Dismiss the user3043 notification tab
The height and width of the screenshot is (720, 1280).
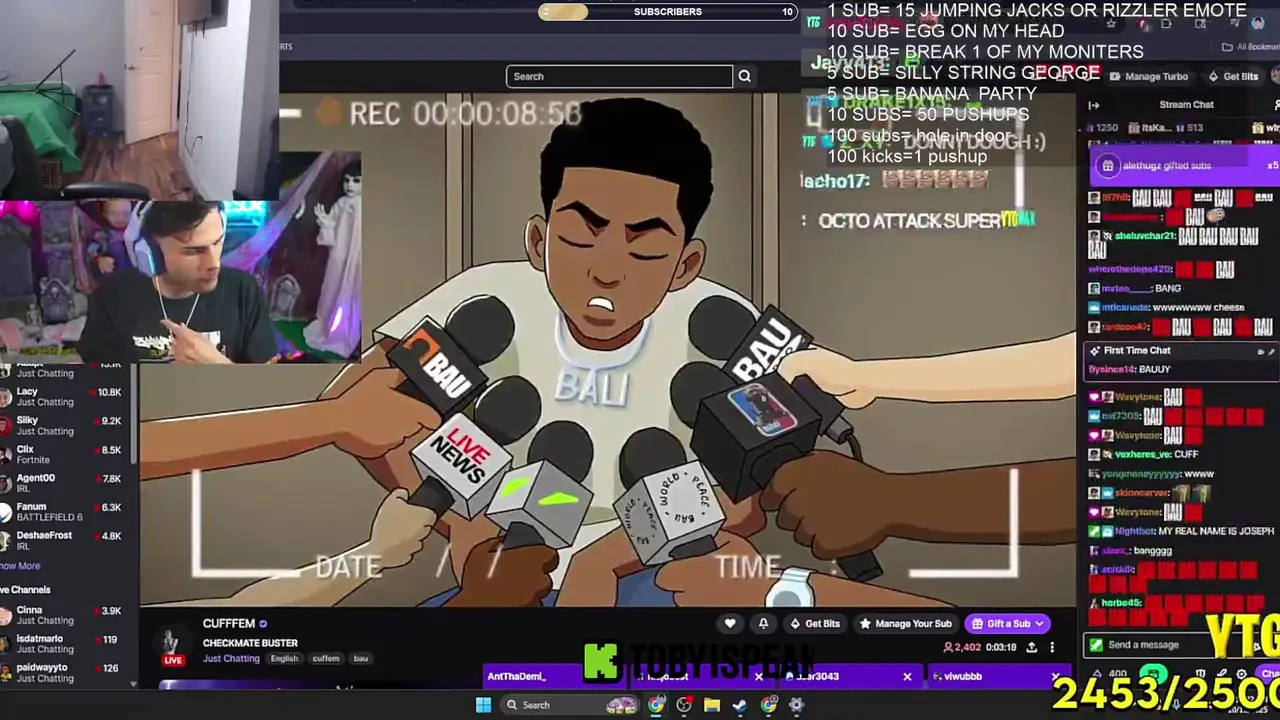tap(907, 677)
